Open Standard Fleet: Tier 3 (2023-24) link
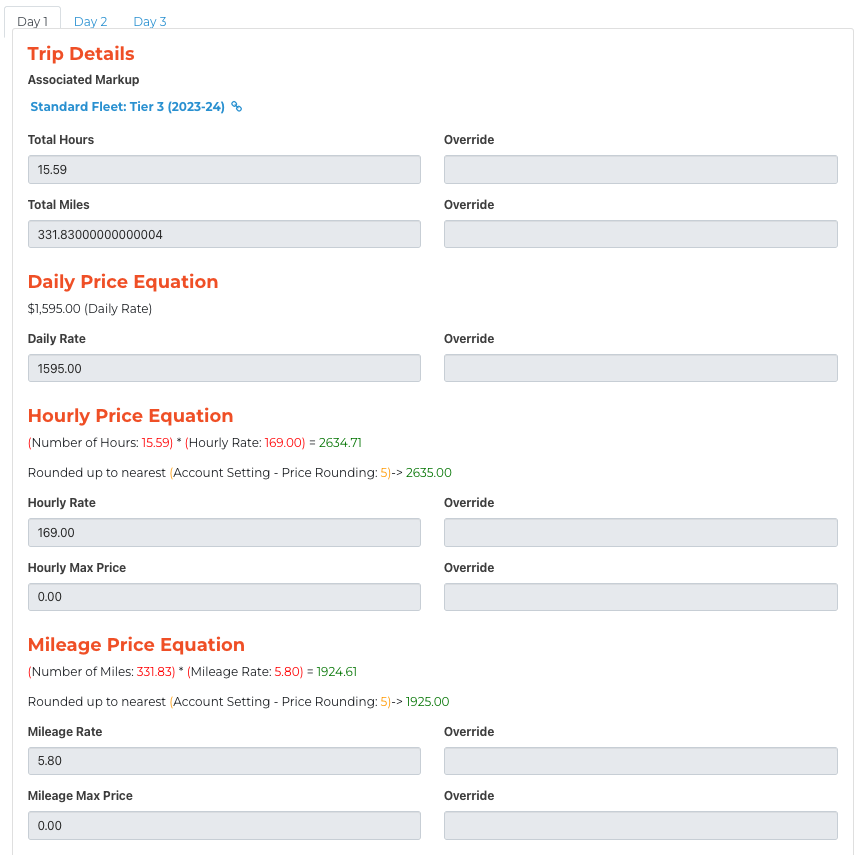 127,106
